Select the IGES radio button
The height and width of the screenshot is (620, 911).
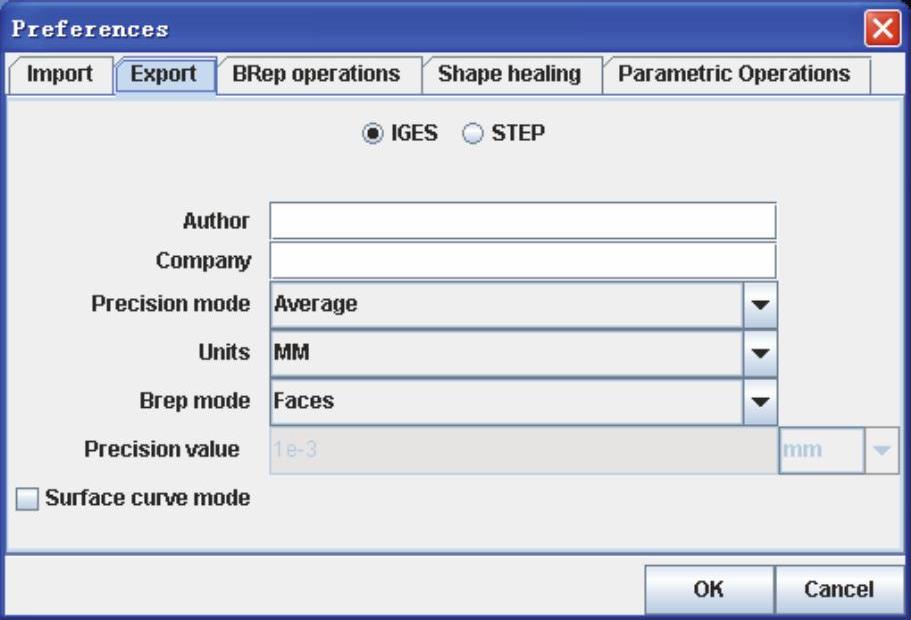[x=373, y=134]
